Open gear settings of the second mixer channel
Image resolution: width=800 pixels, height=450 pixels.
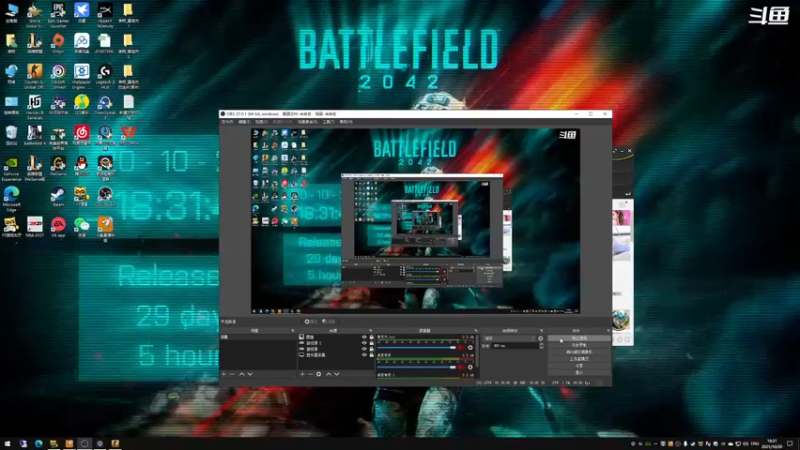pyautogui.click(x=470, y=367)
